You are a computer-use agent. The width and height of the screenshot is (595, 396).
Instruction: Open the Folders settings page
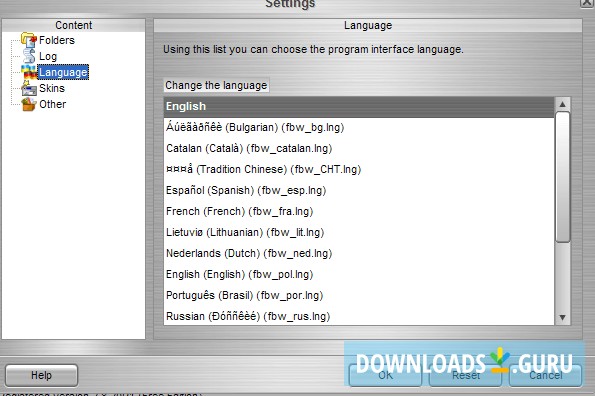point(57,40)
